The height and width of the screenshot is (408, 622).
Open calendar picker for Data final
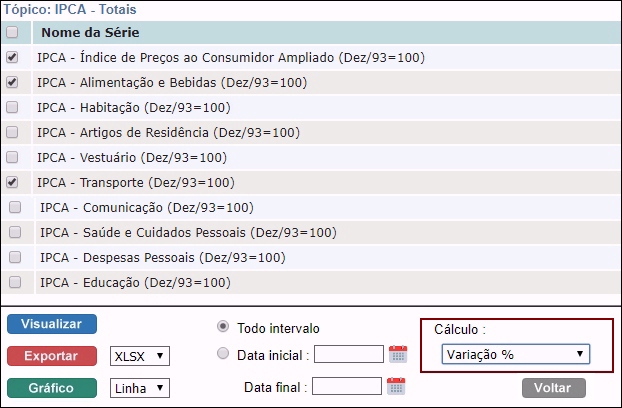(x=395, y=387)
